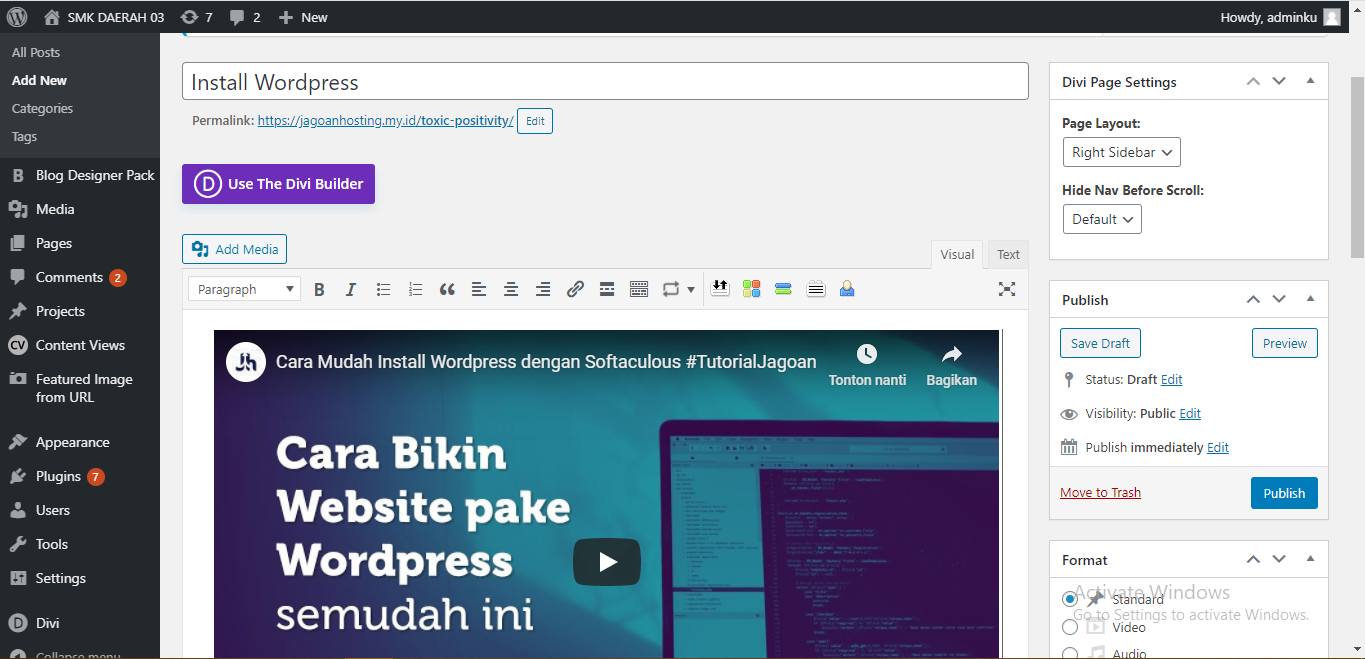Click the four colored squares shortcode icon
This screenshot has height=659, width=1365.
coord(752,288)
